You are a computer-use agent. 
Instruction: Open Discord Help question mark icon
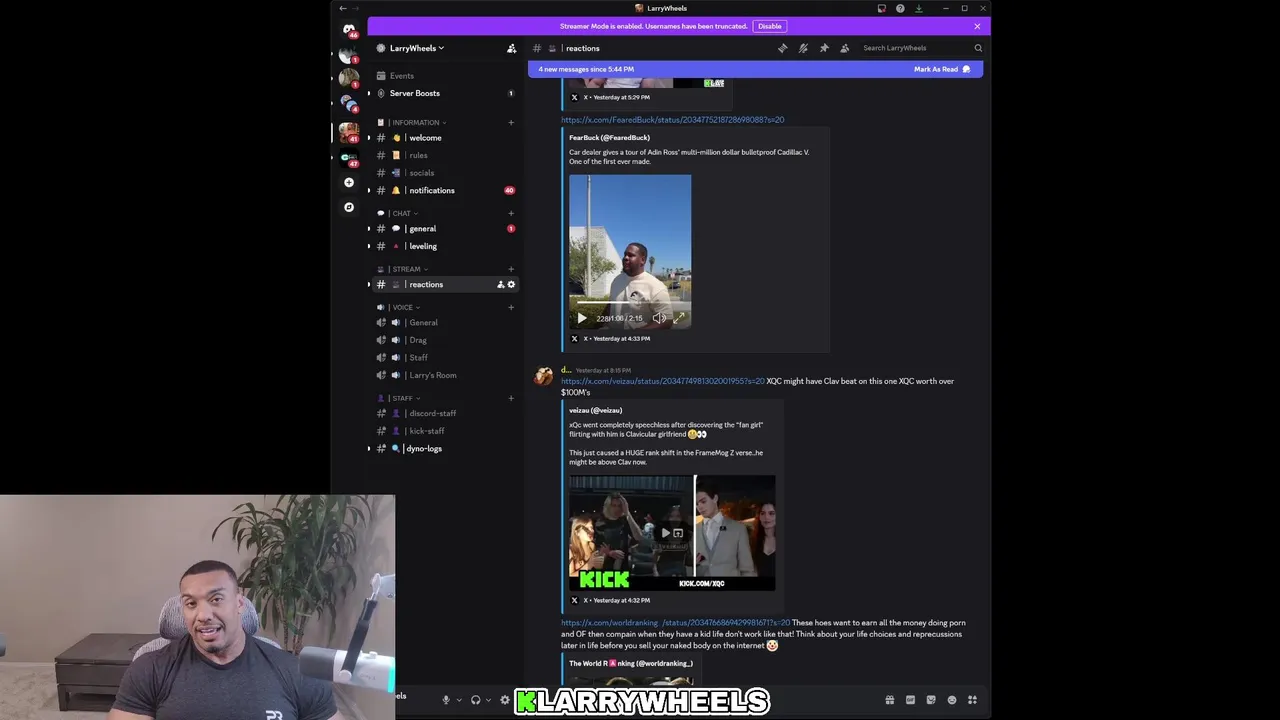(x=900, y=8)
